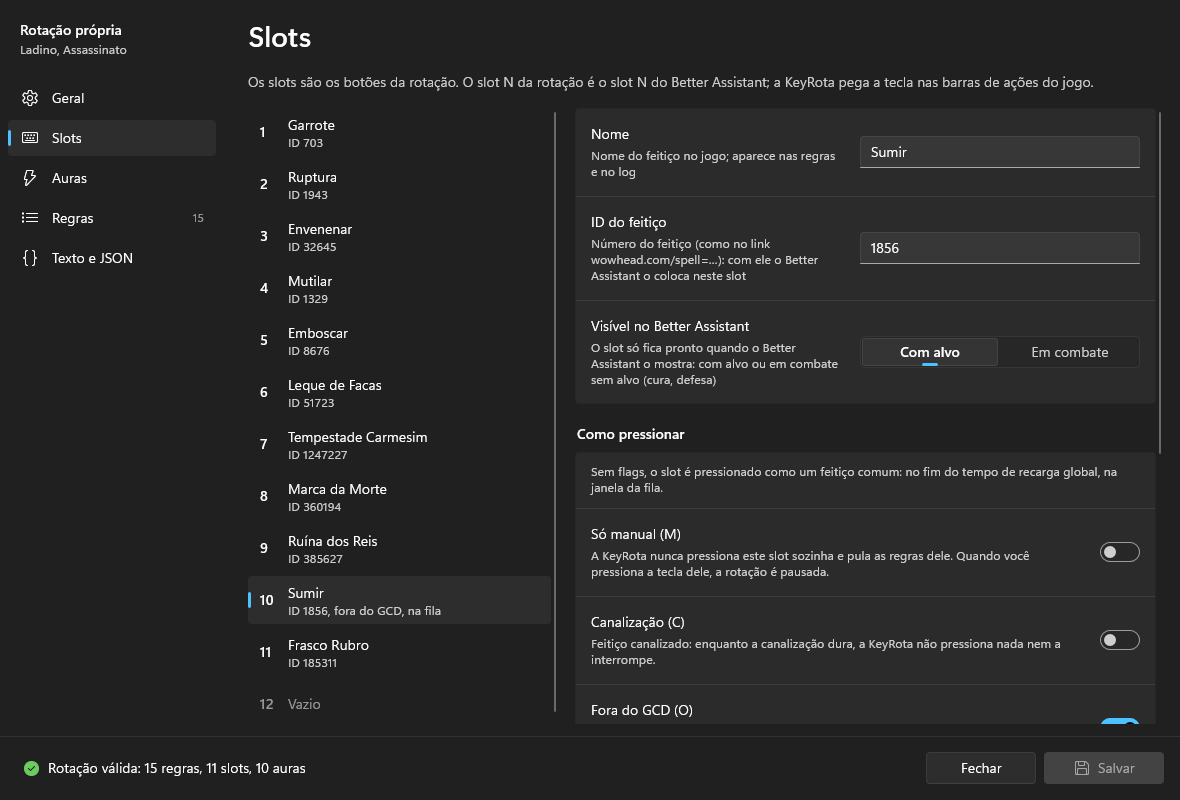Open the Geral section

coord(112,98)
